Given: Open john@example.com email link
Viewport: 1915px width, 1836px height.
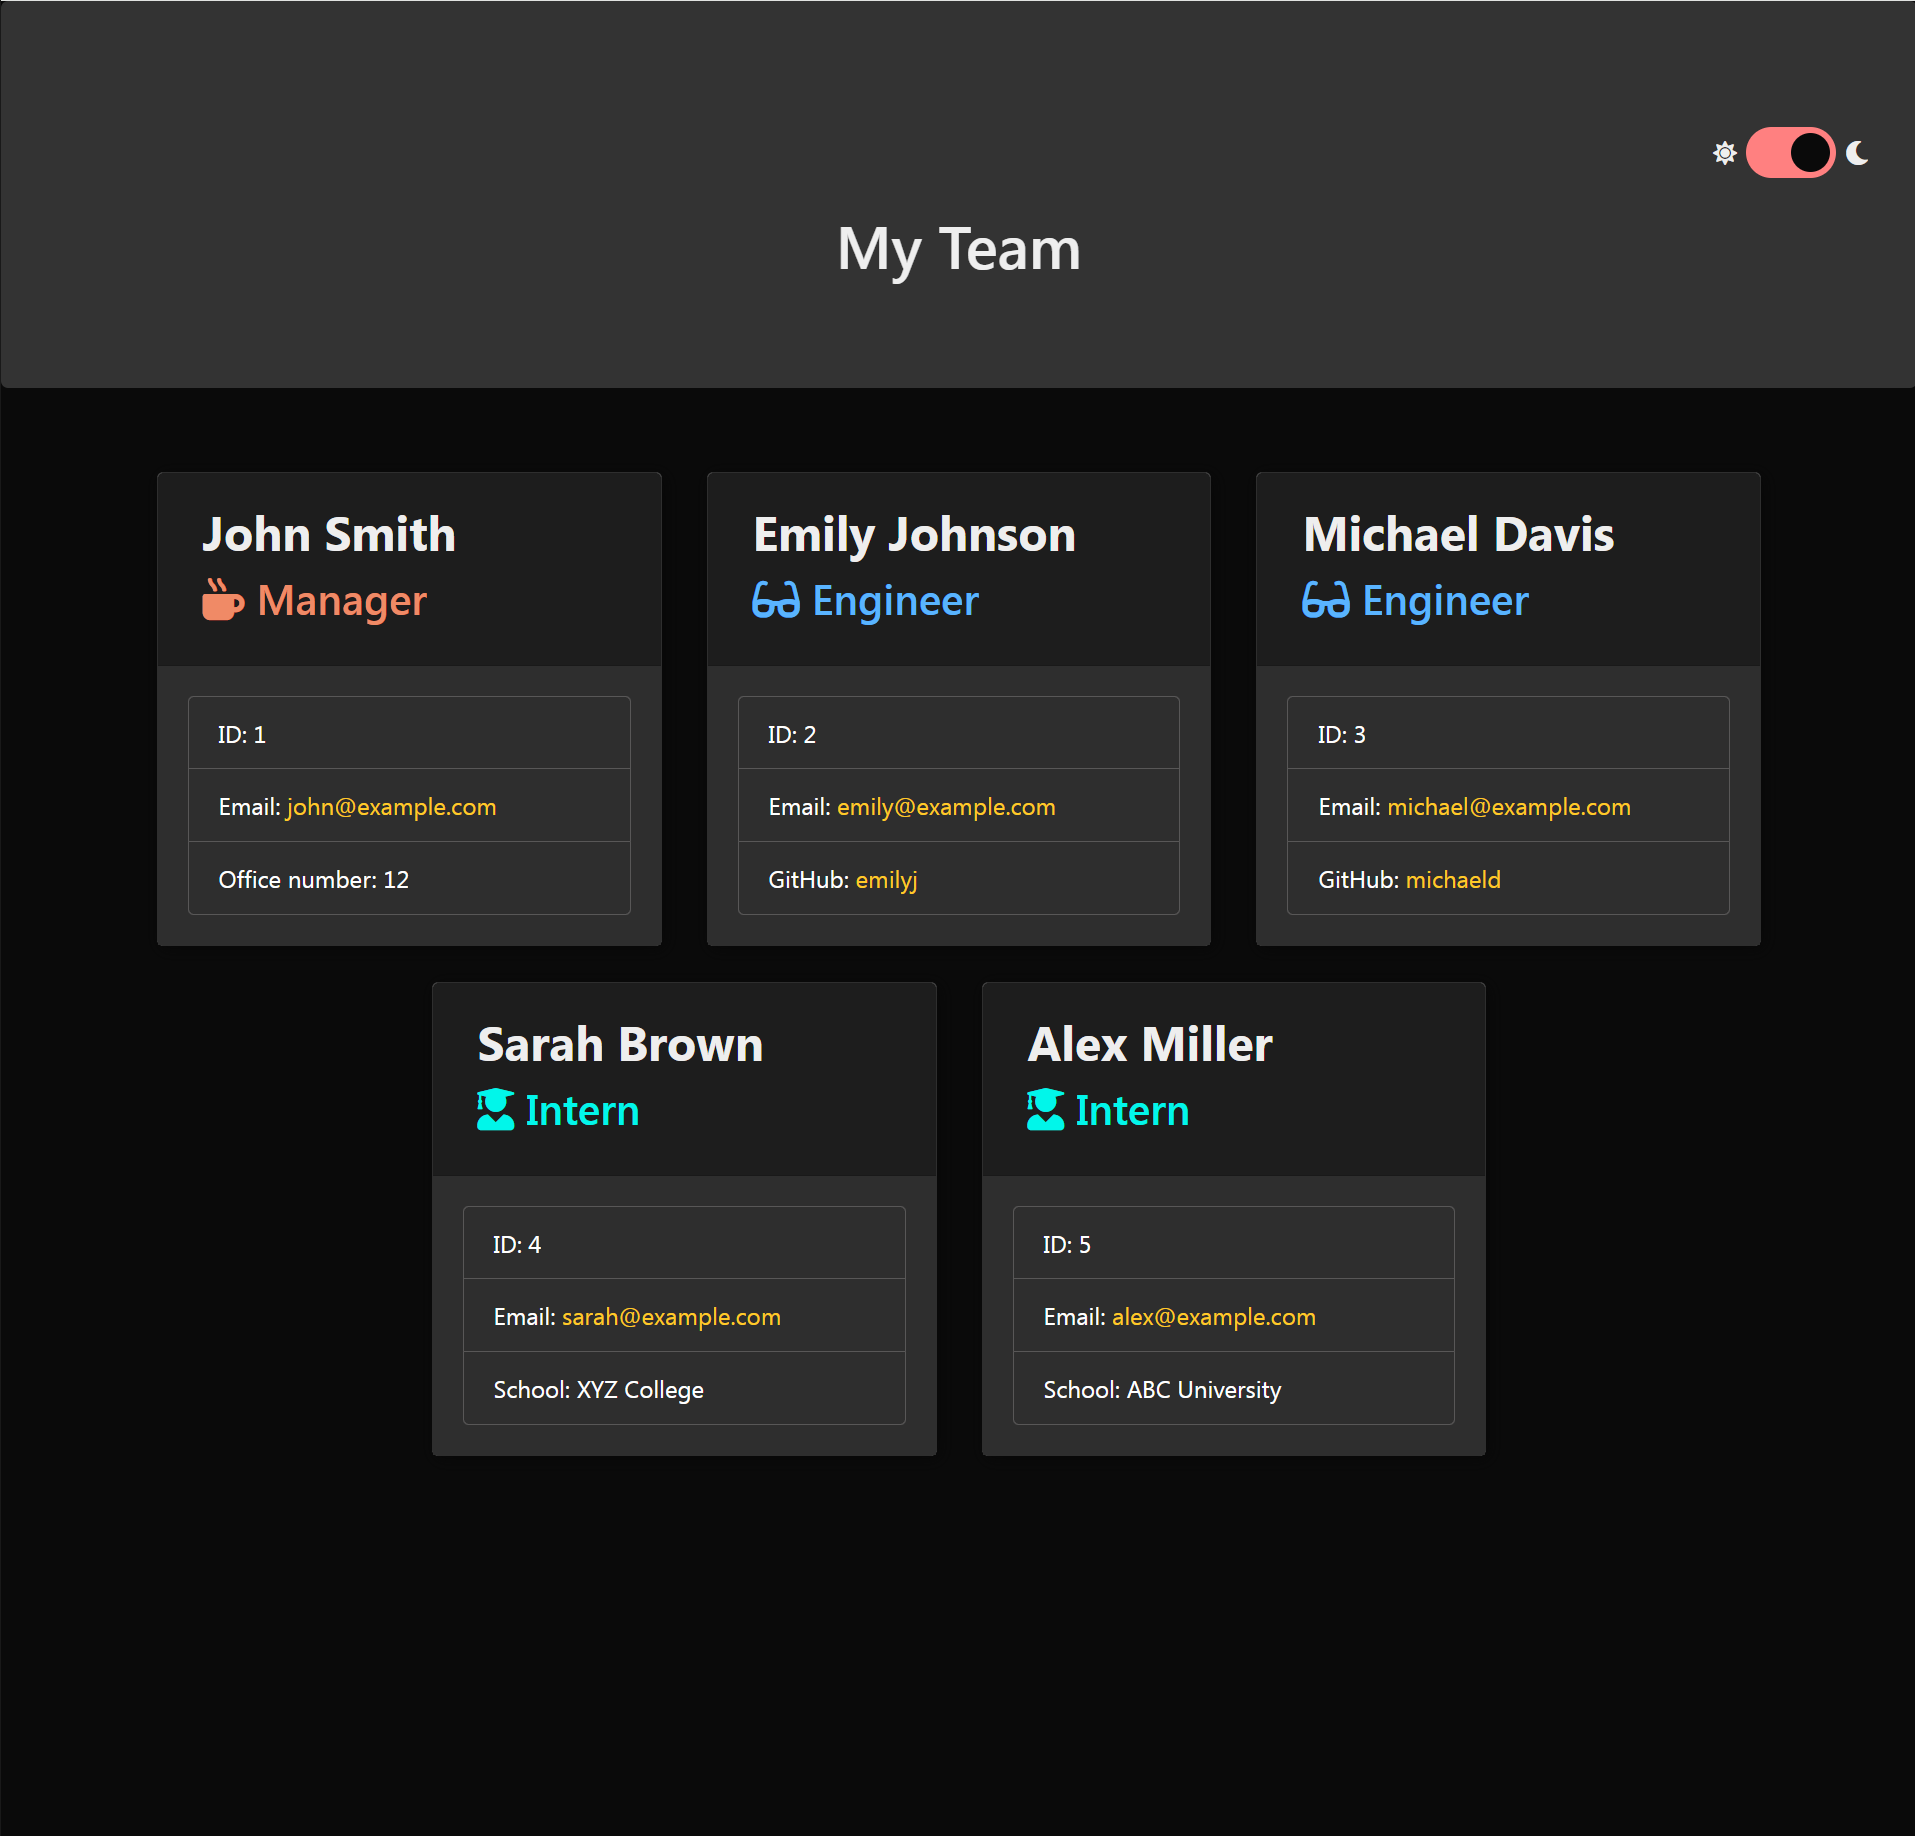Looking at the screenshot, I should pyautogui.click(x=392, y=807).
